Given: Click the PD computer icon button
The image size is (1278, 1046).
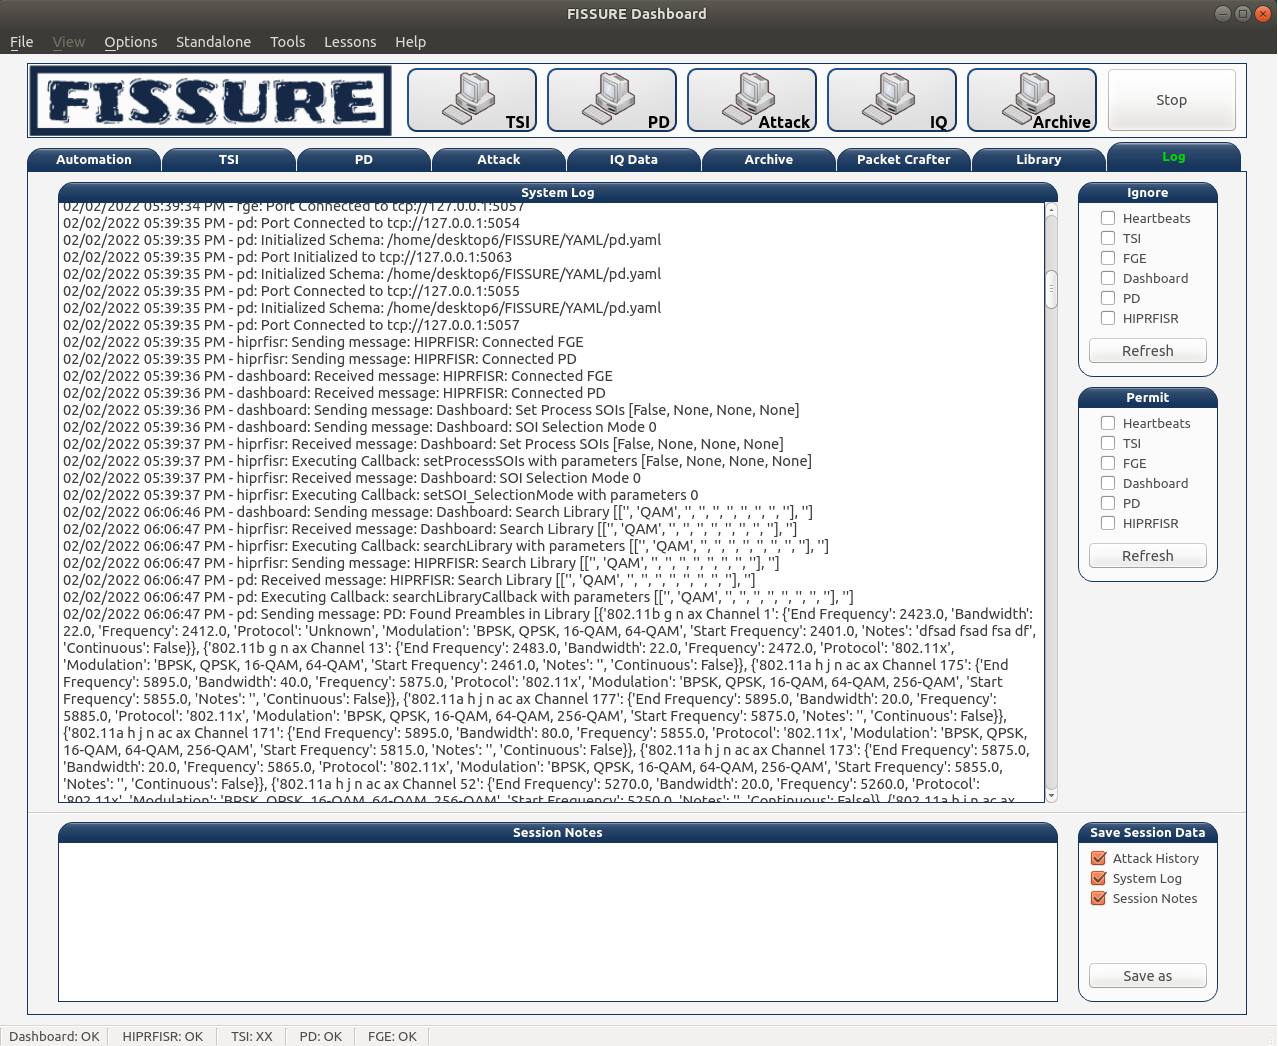Looking at the screenshot, I should 612,100.
